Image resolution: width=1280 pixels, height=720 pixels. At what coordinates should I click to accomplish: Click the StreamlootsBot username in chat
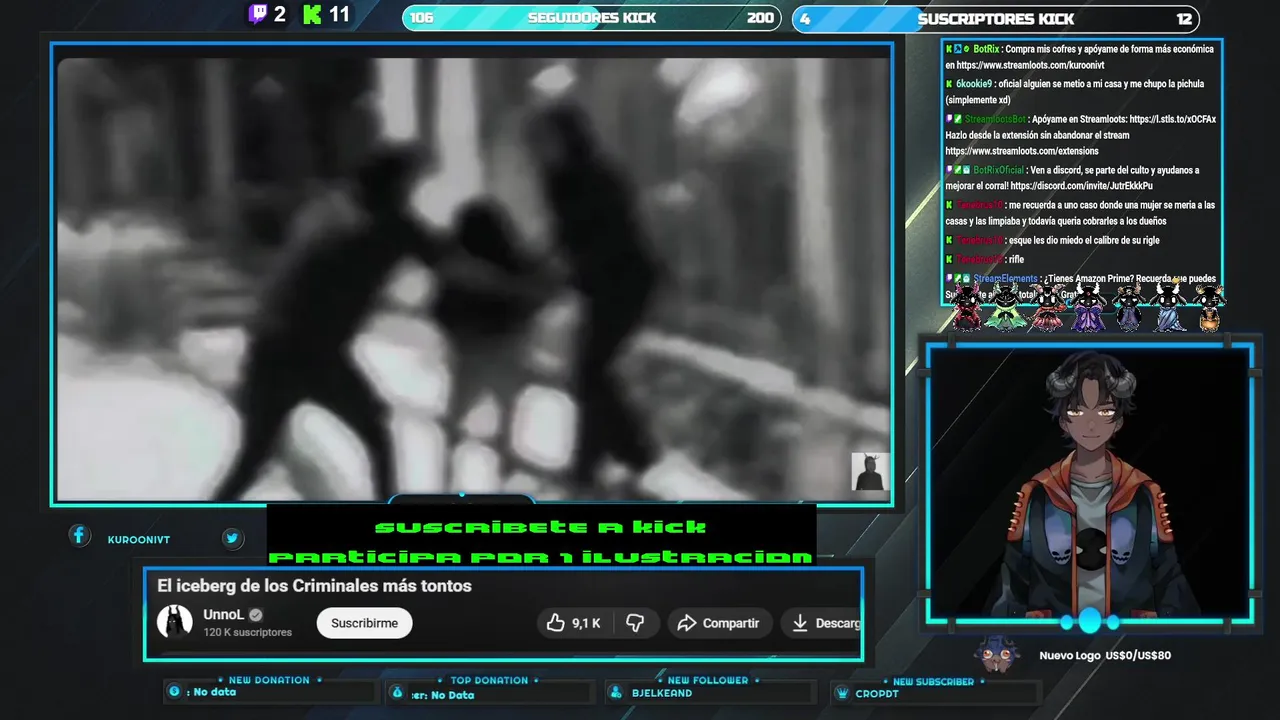click(x=995, y=119)
